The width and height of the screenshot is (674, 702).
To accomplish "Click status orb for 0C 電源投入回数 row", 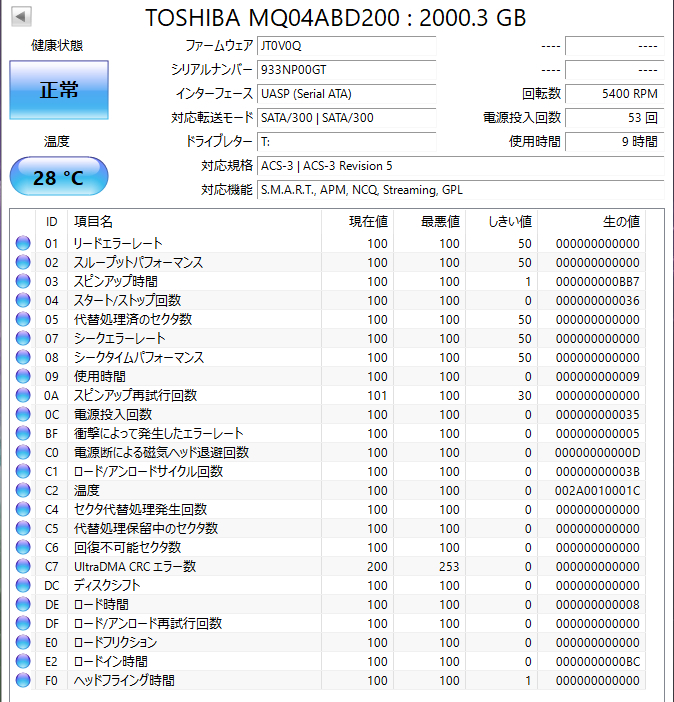I will coord(23,415).
